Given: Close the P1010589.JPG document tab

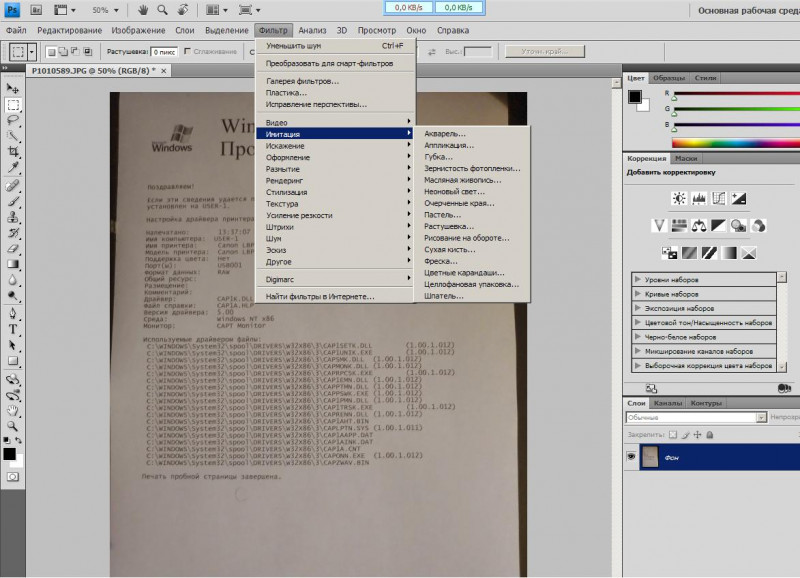Looking at the screenshot, I should coord(164,71).
